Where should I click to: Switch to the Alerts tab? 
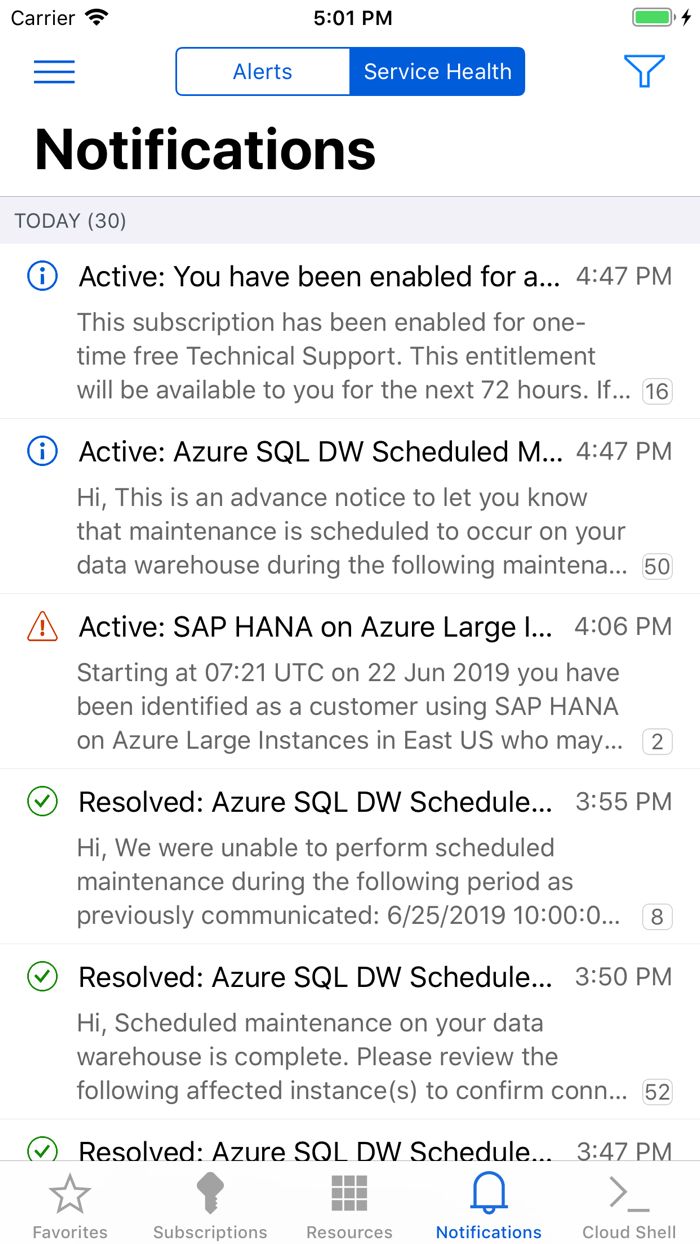click(x=262, y=71)
